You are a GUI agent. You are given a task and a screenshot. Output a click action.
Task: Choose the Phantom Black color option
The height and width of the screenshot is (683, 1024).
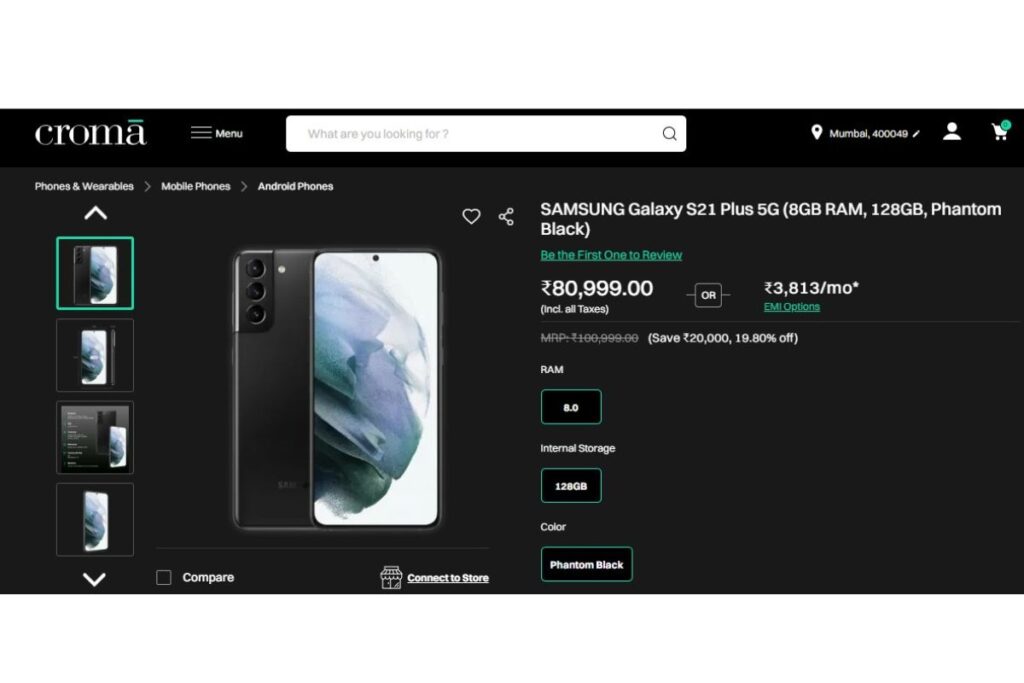coord(586,564)
